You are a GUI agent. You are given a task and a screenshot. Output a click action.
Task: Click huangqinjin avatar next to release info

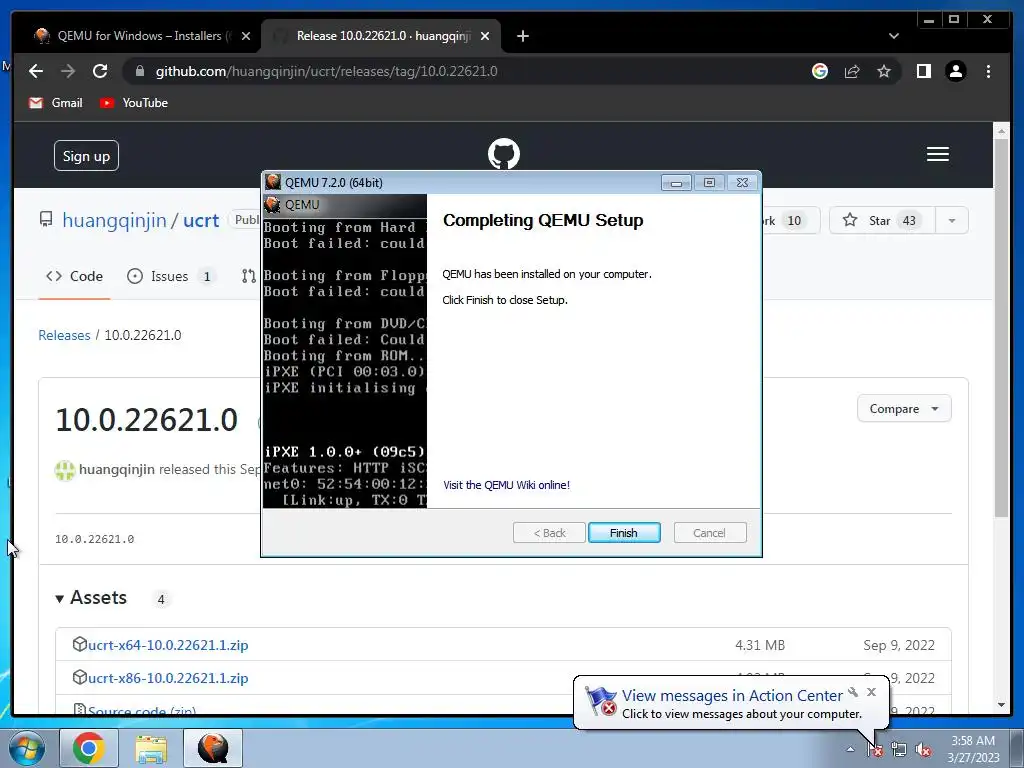point(65,470)
